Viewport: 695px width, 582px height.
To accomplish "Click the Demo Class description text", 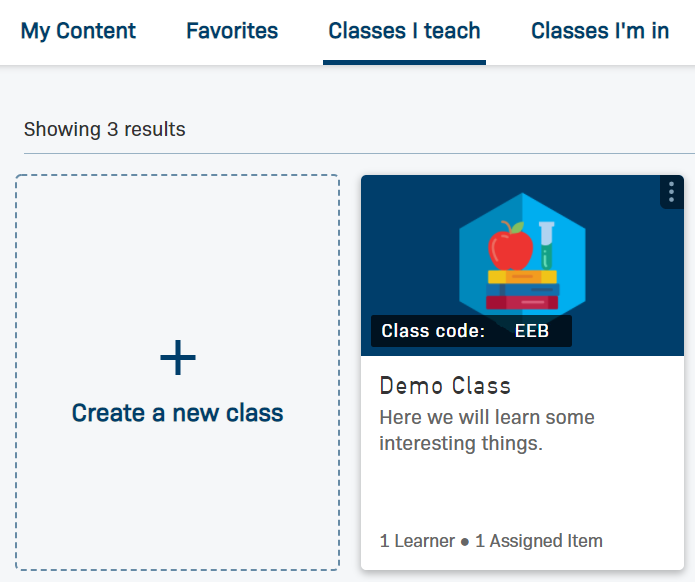I will tap(487, 430).
